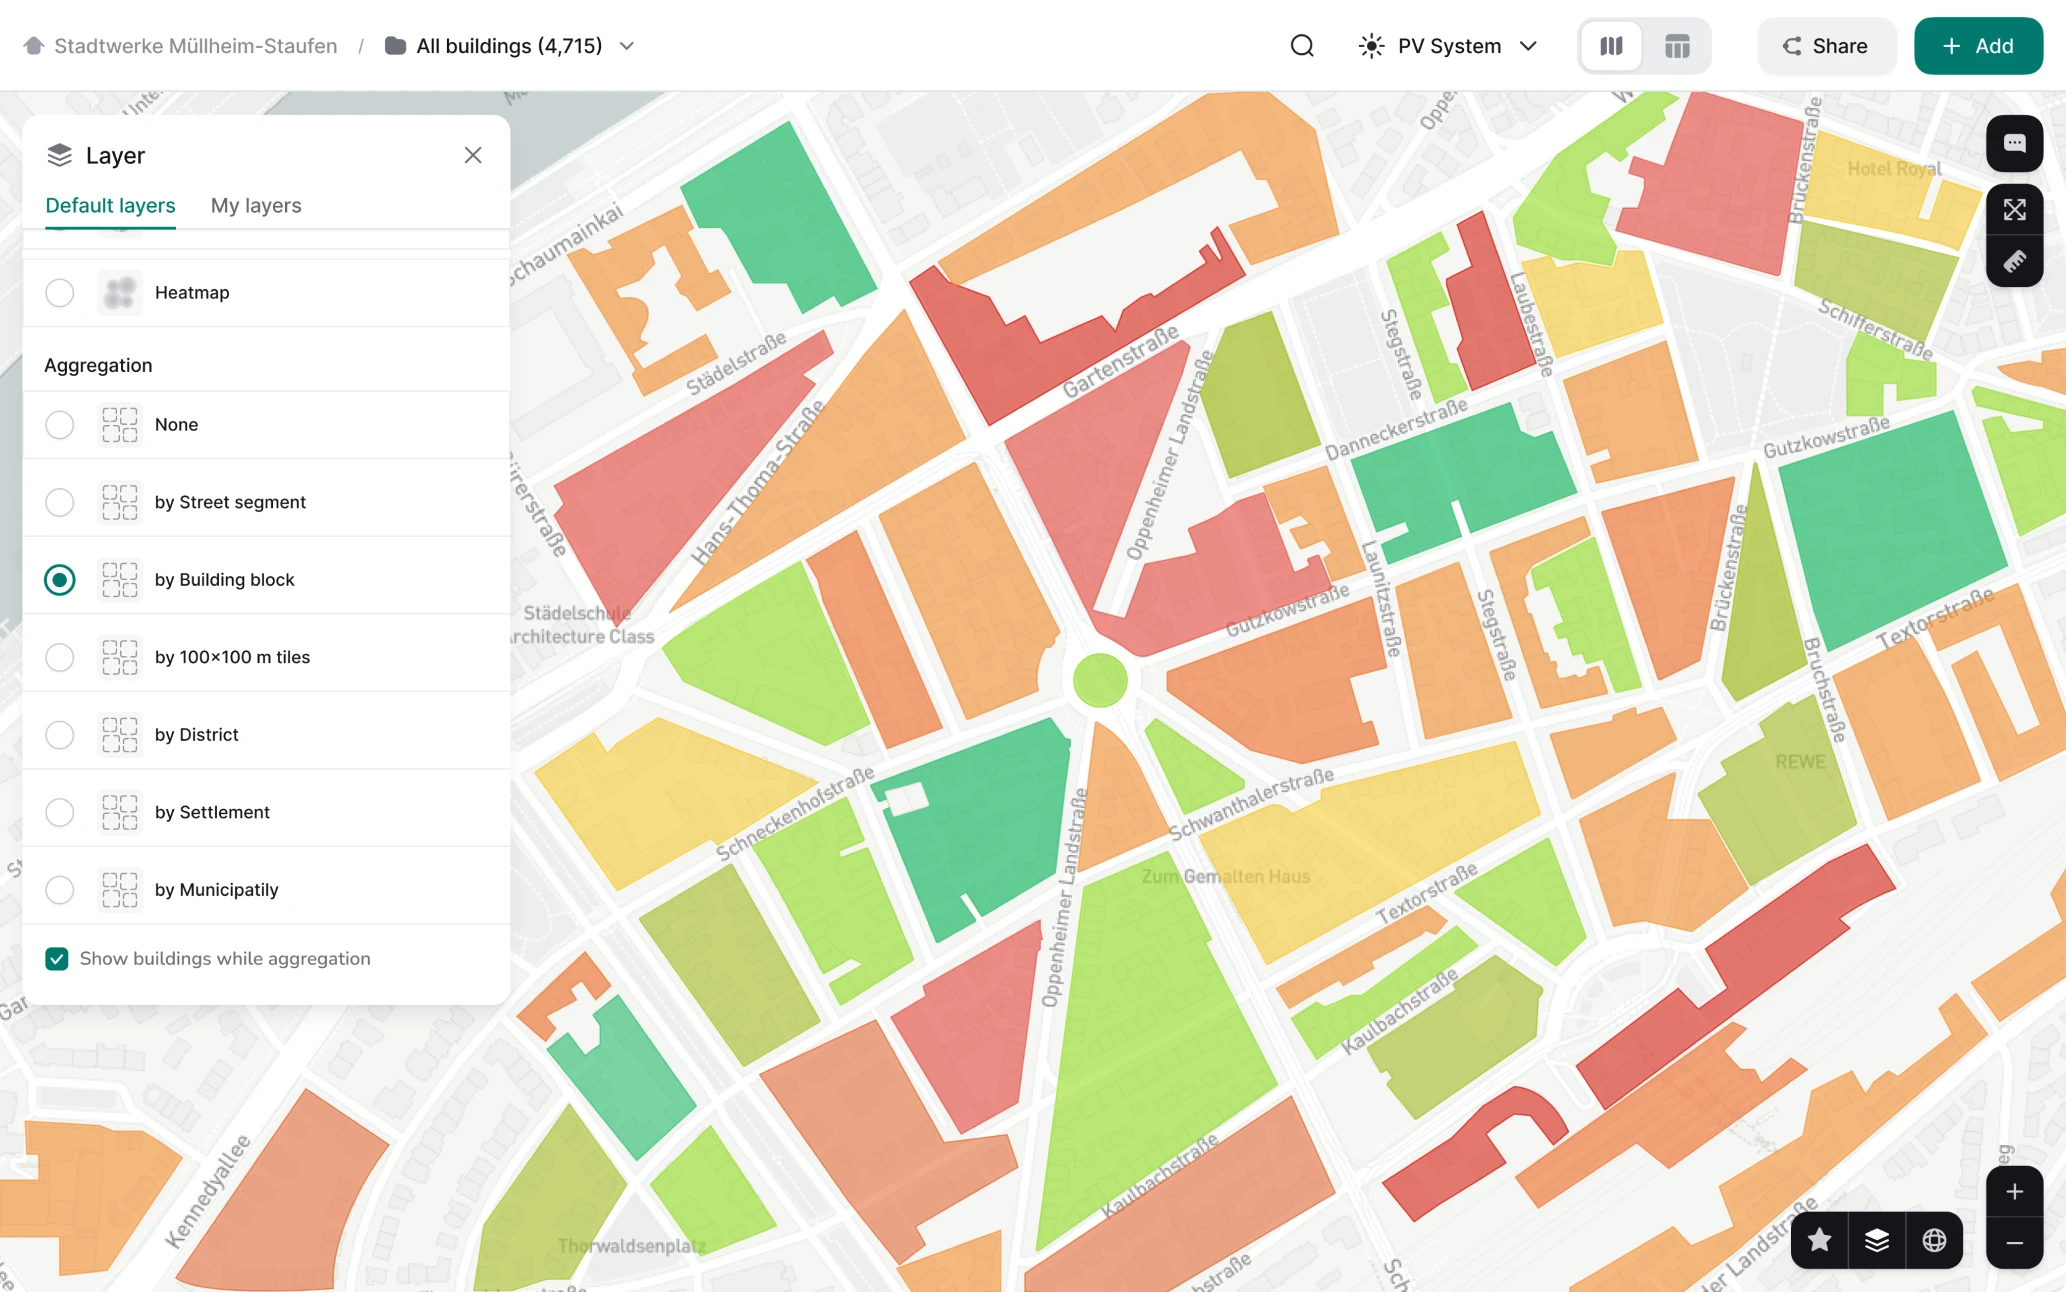Viewport: 2066px width, 1292px height.
Task: Click the Zum Gemalten Haus map label
Action: tap(1226, 877)
